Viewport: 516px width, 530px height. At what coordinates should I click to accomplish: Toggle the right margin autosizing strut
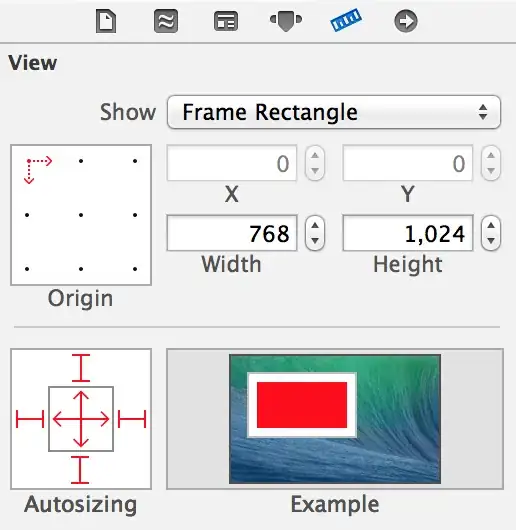[x=132, y=419]
